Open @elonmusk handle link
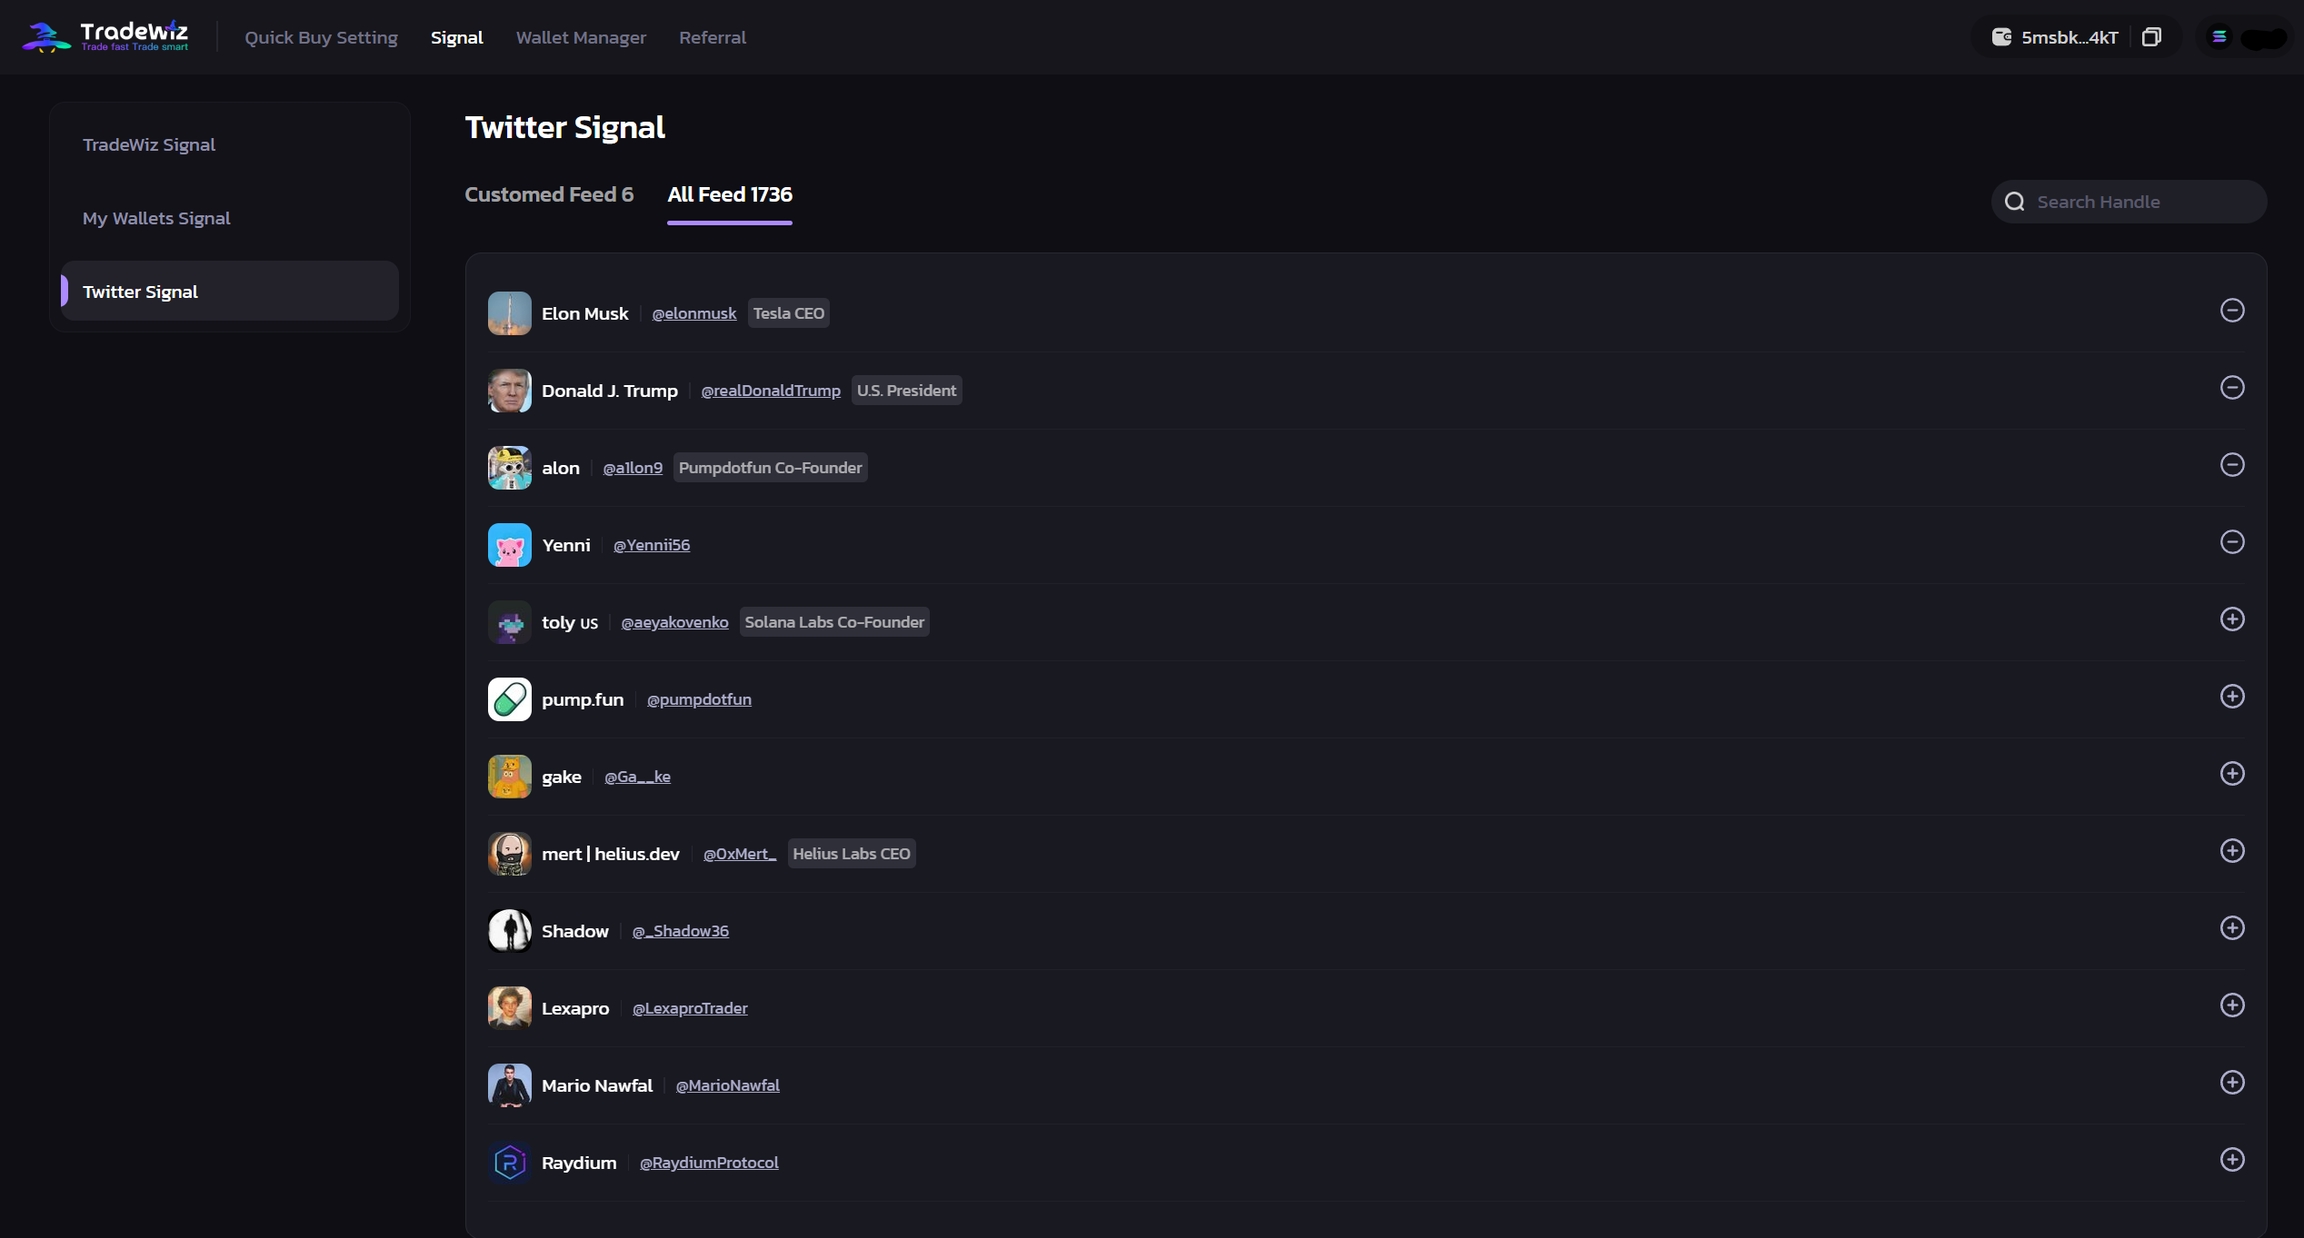Screen dimensions: 2304x1238 click(694, 313)
